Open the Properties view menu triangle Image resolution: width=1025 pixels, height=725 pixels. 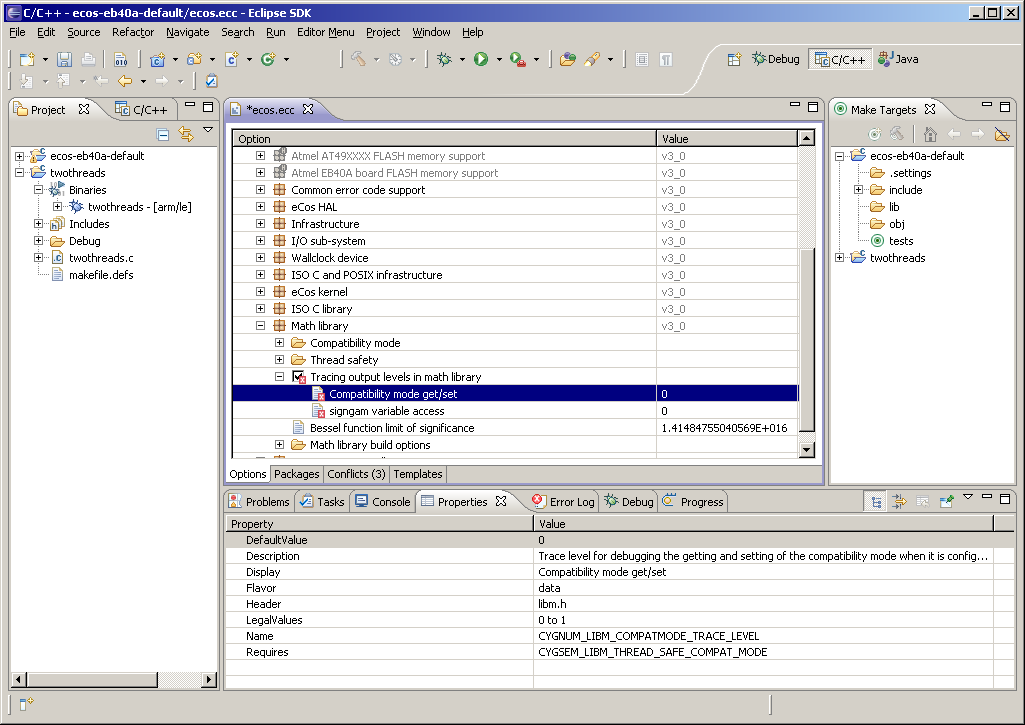click(x=968, y=497)
